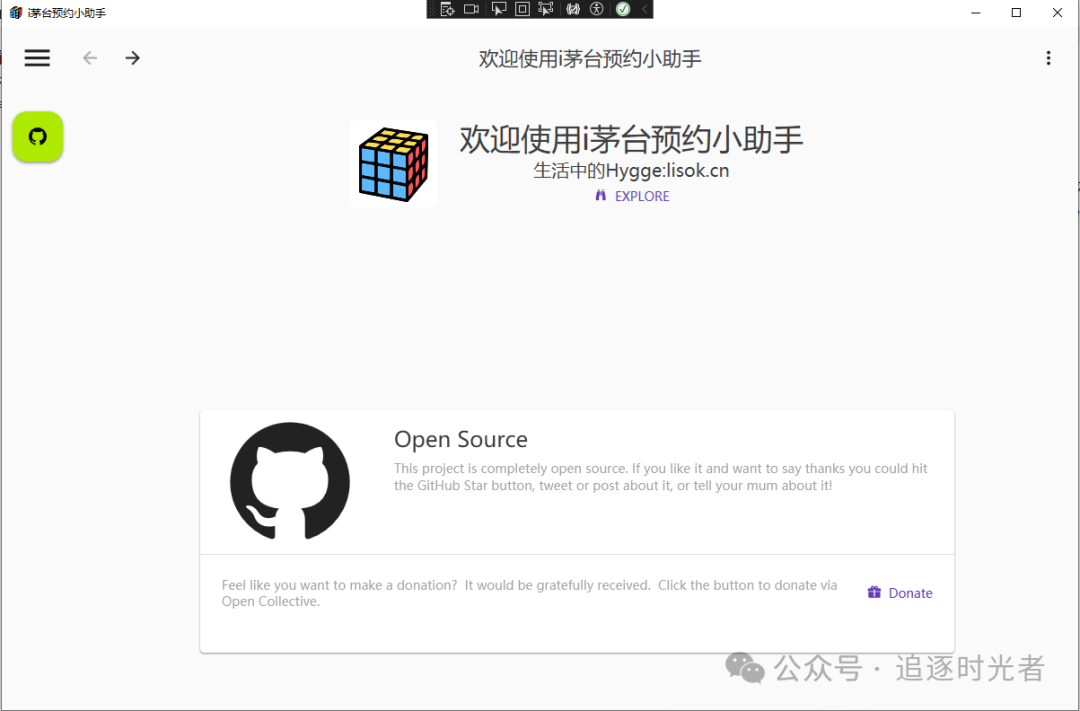The height and width of the screenshot is (711, 1080).
Task: Click the accessibility icon in capture toolbar
Action: (x=596, y=9)
